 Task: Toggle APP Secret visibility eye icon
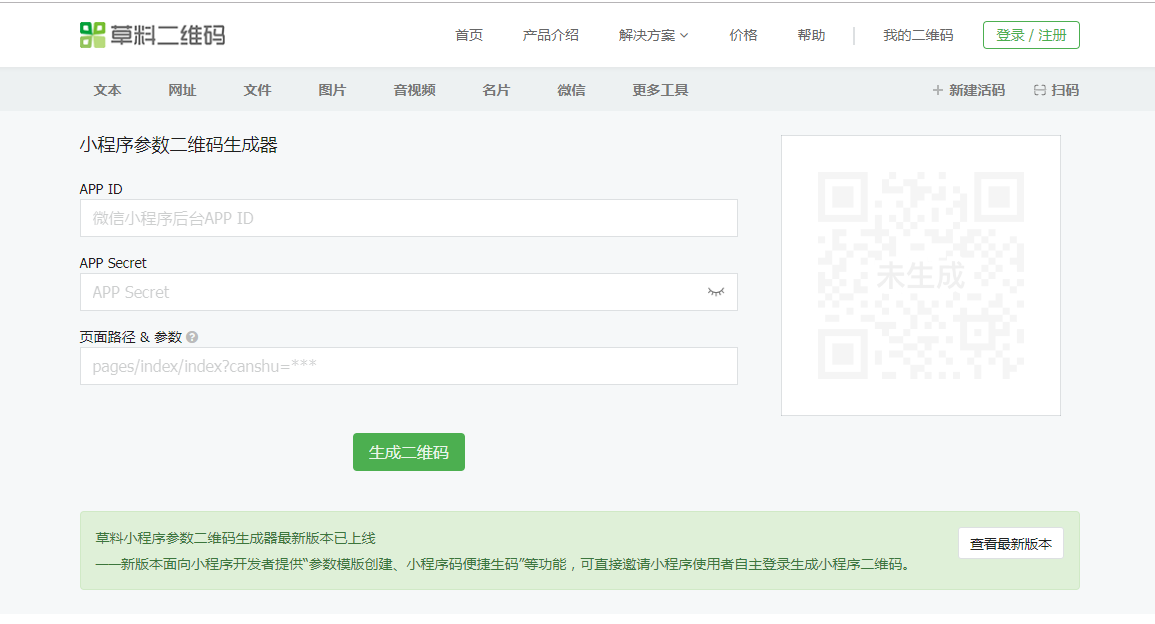(716, 292)
